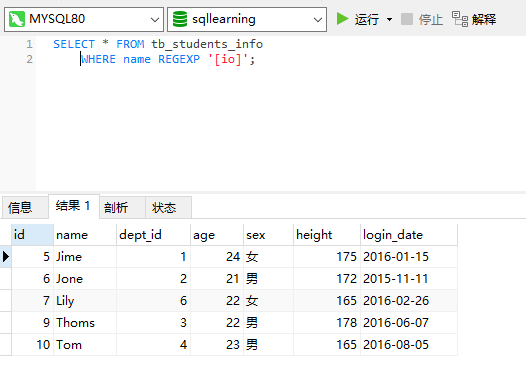
Task: Switch to the 剖析 tab
Action: point(122,208)
